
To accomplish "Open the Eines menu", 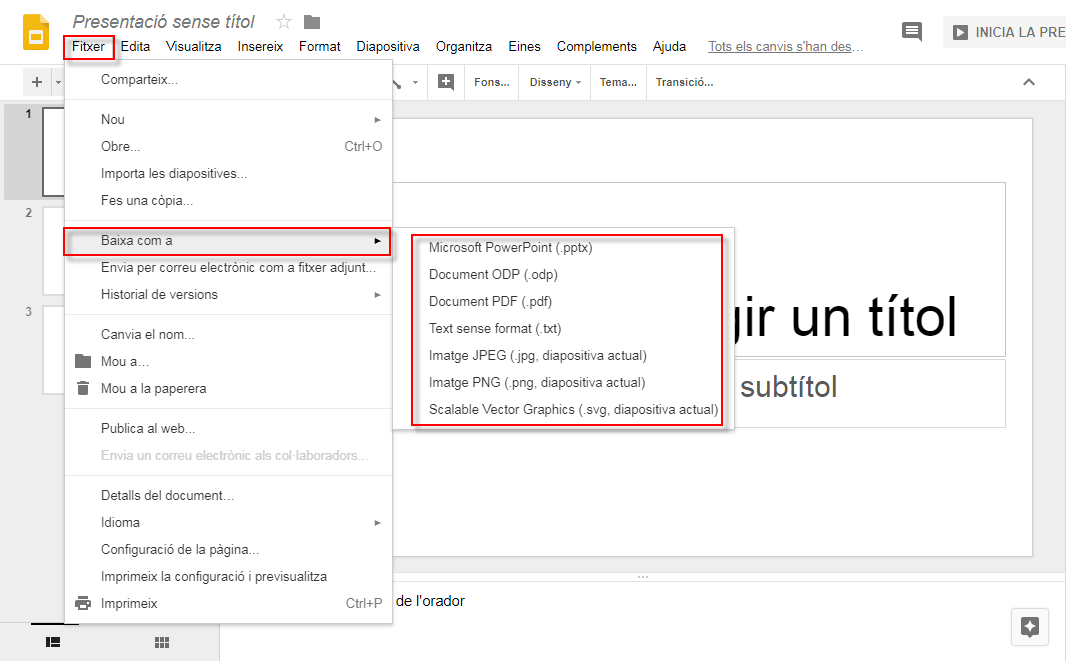I will (524, 46).
